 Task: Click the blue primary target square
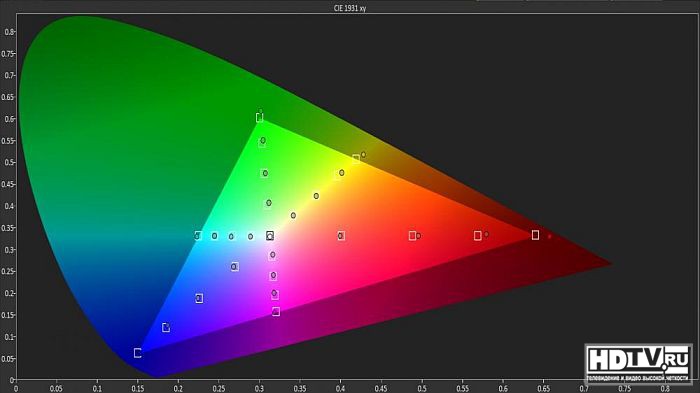138,353
